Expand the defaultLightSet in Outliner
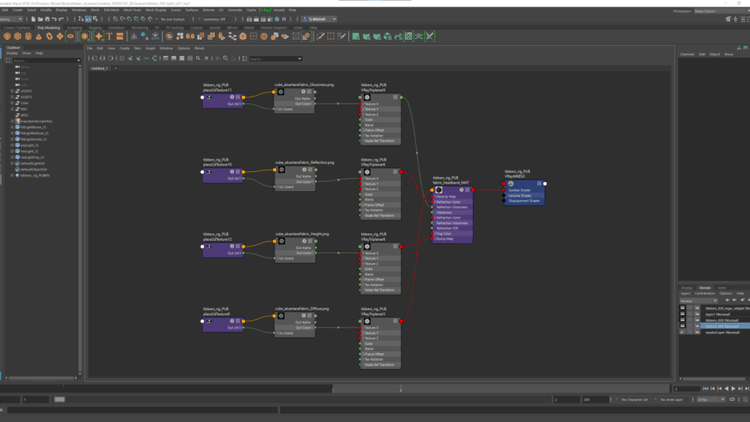This screenshot has width=750, height=422. coord(12,163)
